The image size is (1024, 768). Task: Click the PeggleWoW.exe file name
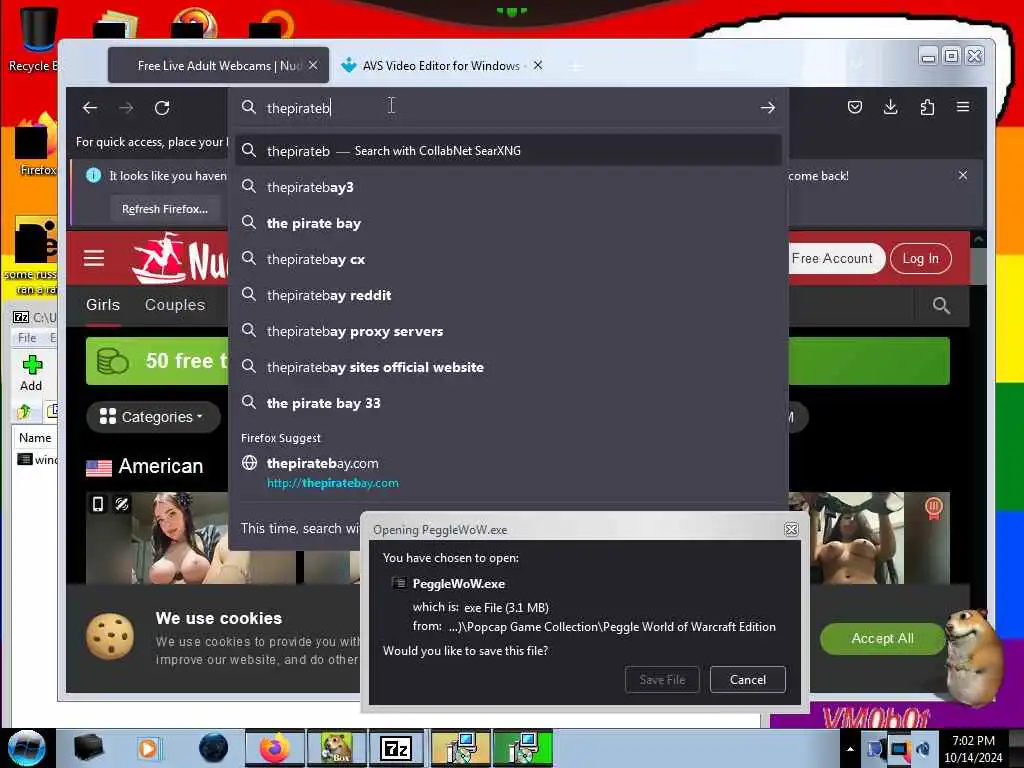458,583
